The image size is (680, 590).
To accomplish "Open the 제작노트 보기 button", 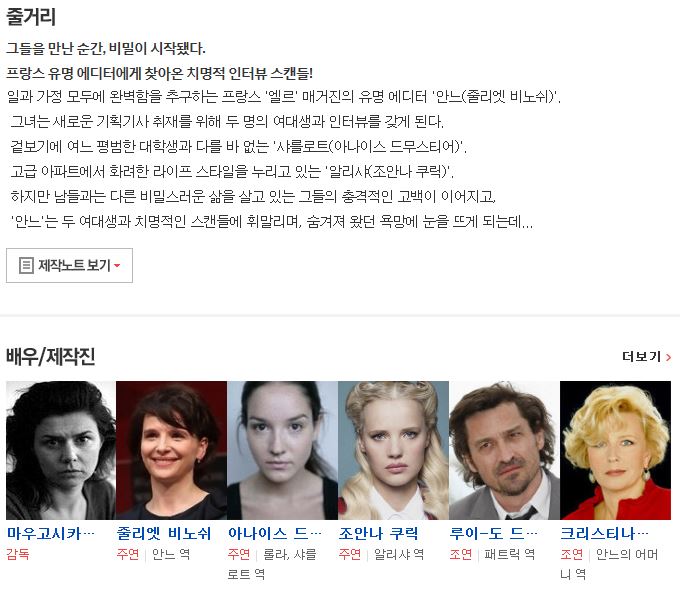I will pos(69,266).
